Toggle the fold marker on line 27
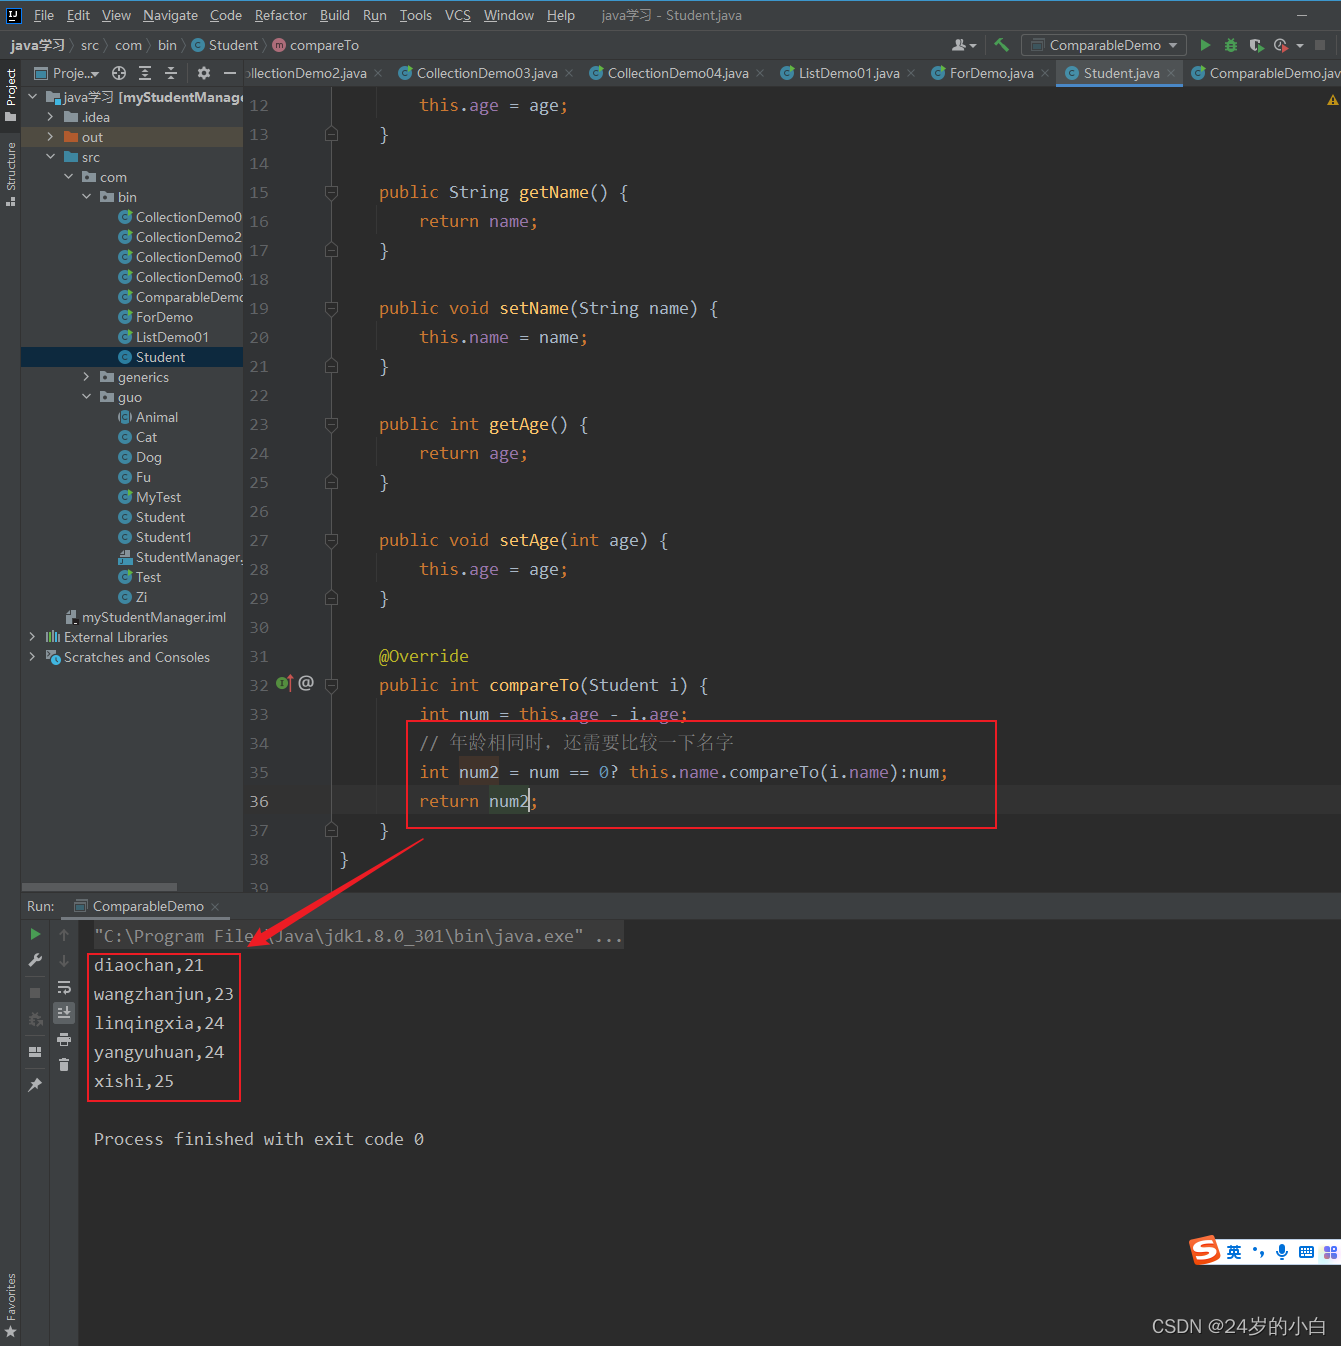 [331, 540]
